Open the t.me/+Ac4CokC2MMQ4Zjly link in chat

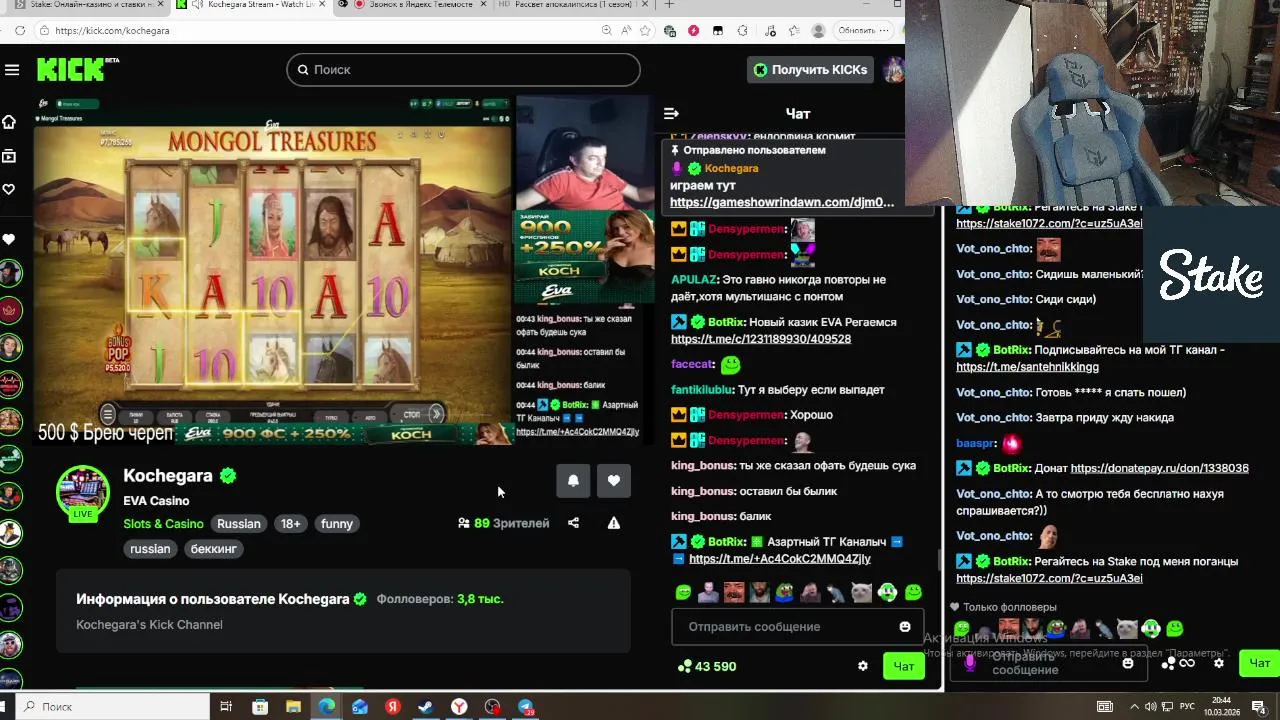click(x=779, y=559)
